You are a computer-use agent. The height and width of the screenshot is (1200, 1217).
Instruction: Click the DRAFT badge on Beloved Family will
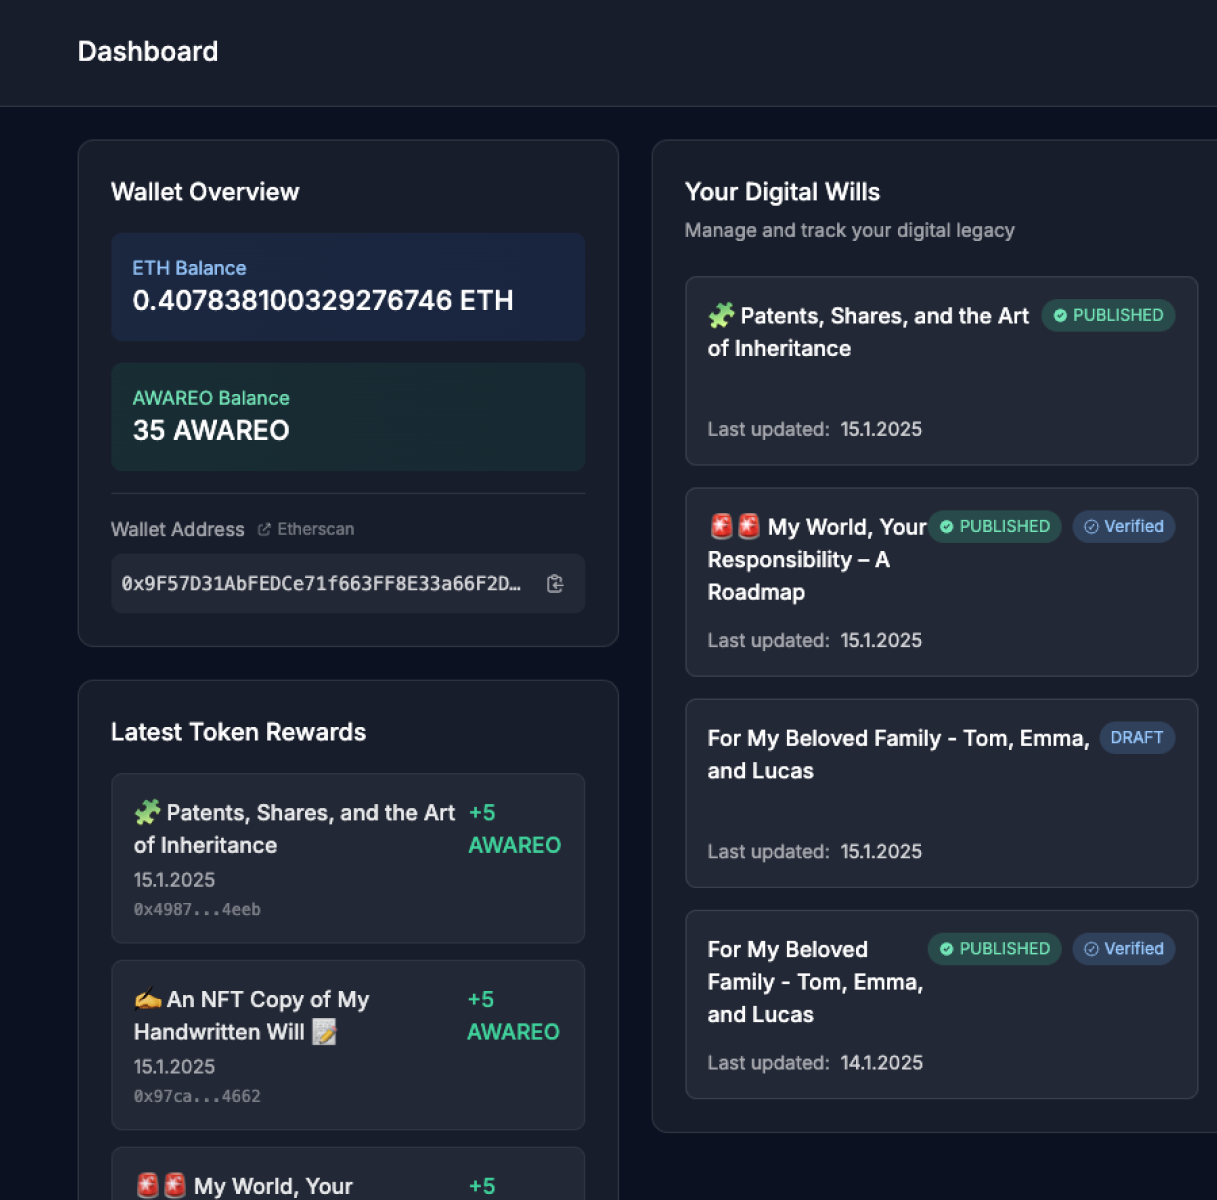1137,738
